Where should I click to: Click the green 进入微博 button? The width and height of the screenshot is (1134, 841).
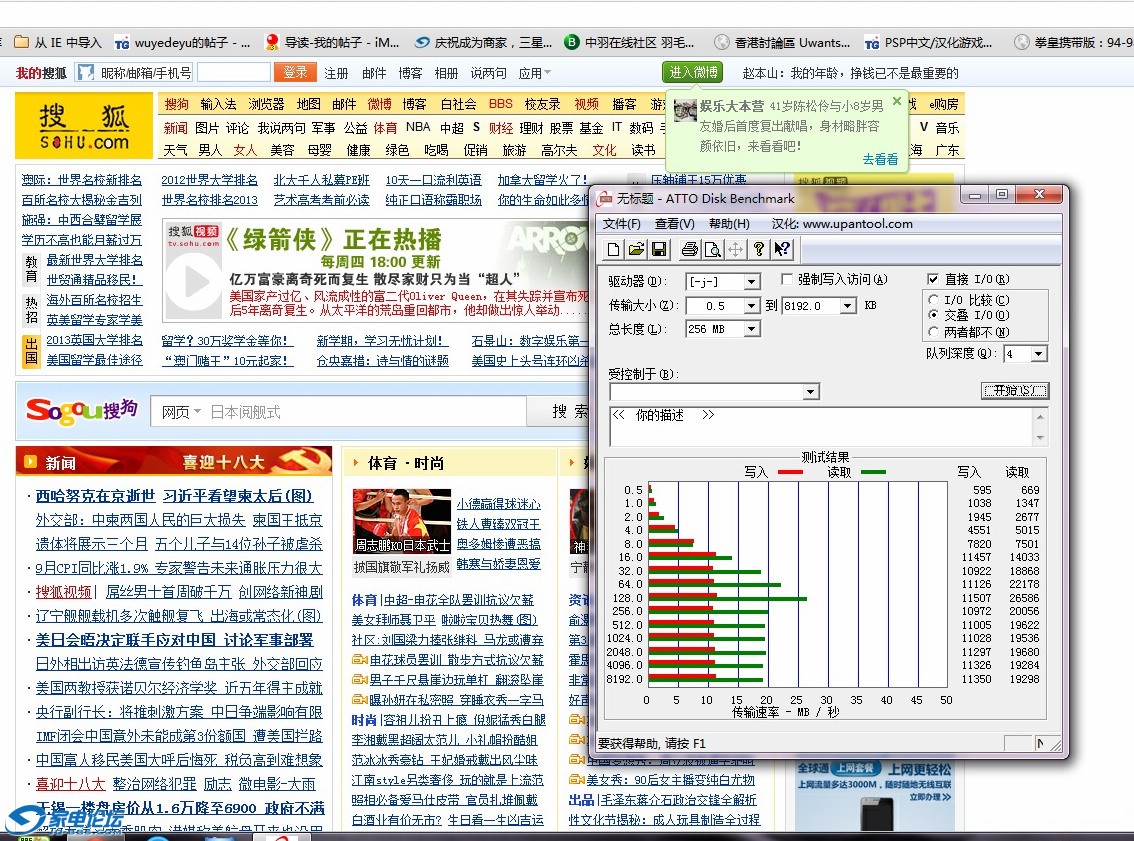[692, 72]
